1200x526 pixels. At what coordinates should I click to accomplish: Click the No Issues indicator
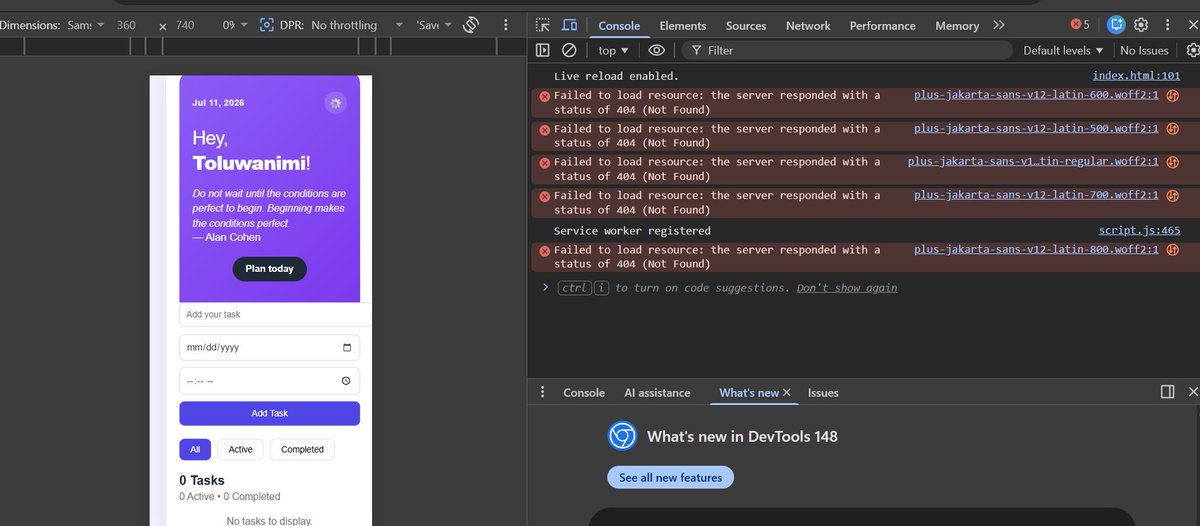(x=1144, y=50)
